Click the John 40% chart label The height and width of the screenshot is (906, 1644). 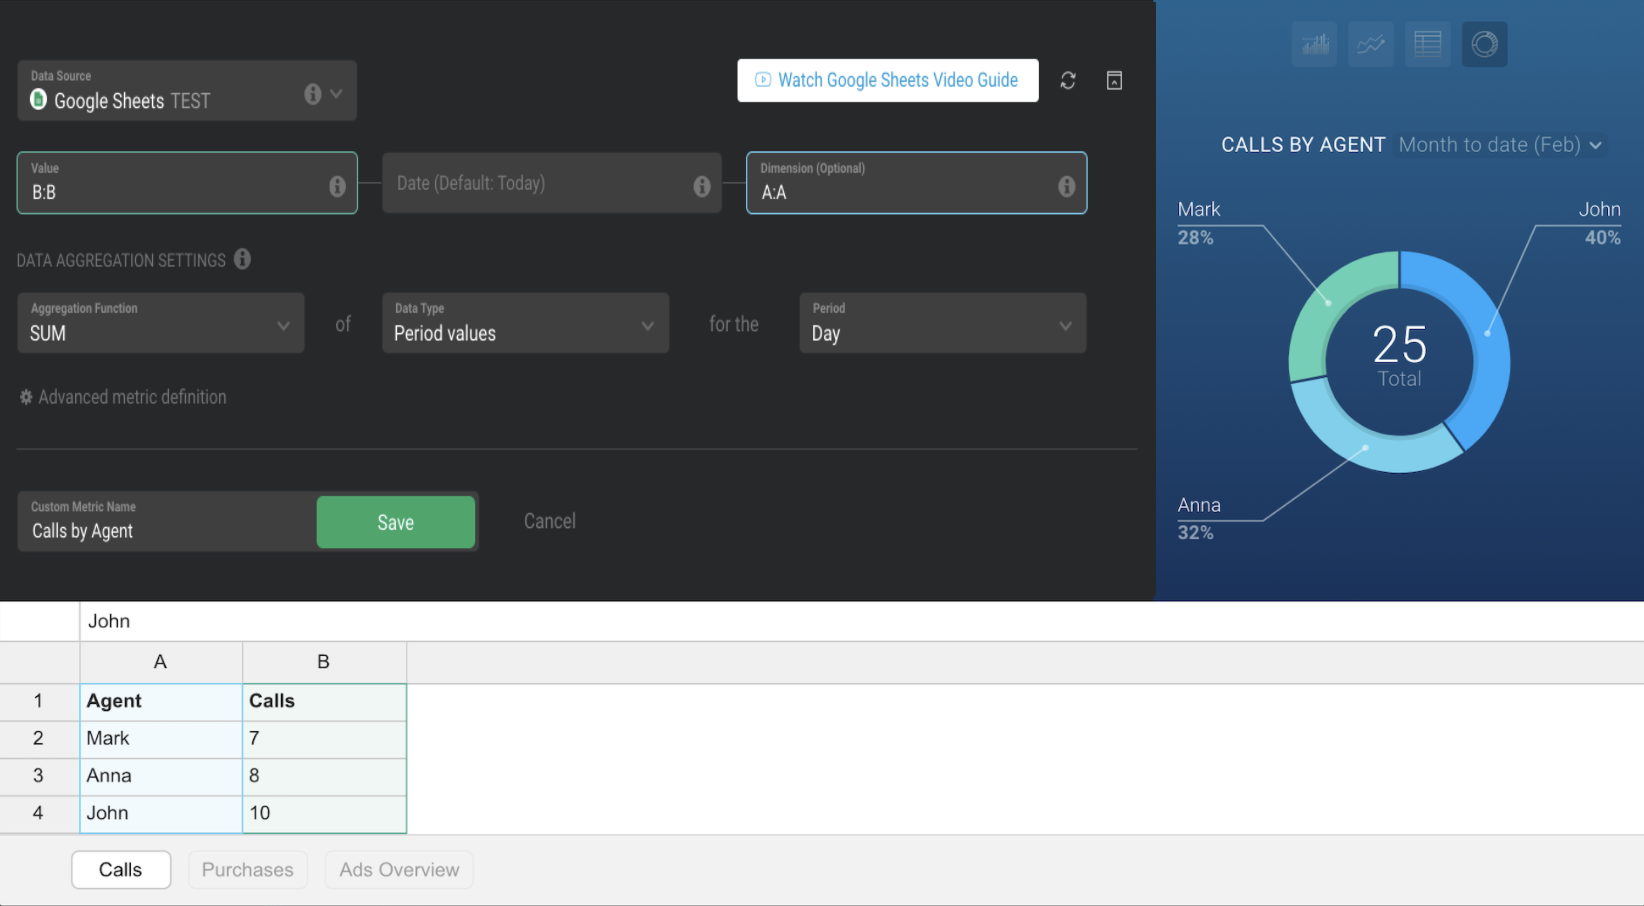coord(1600,223)
